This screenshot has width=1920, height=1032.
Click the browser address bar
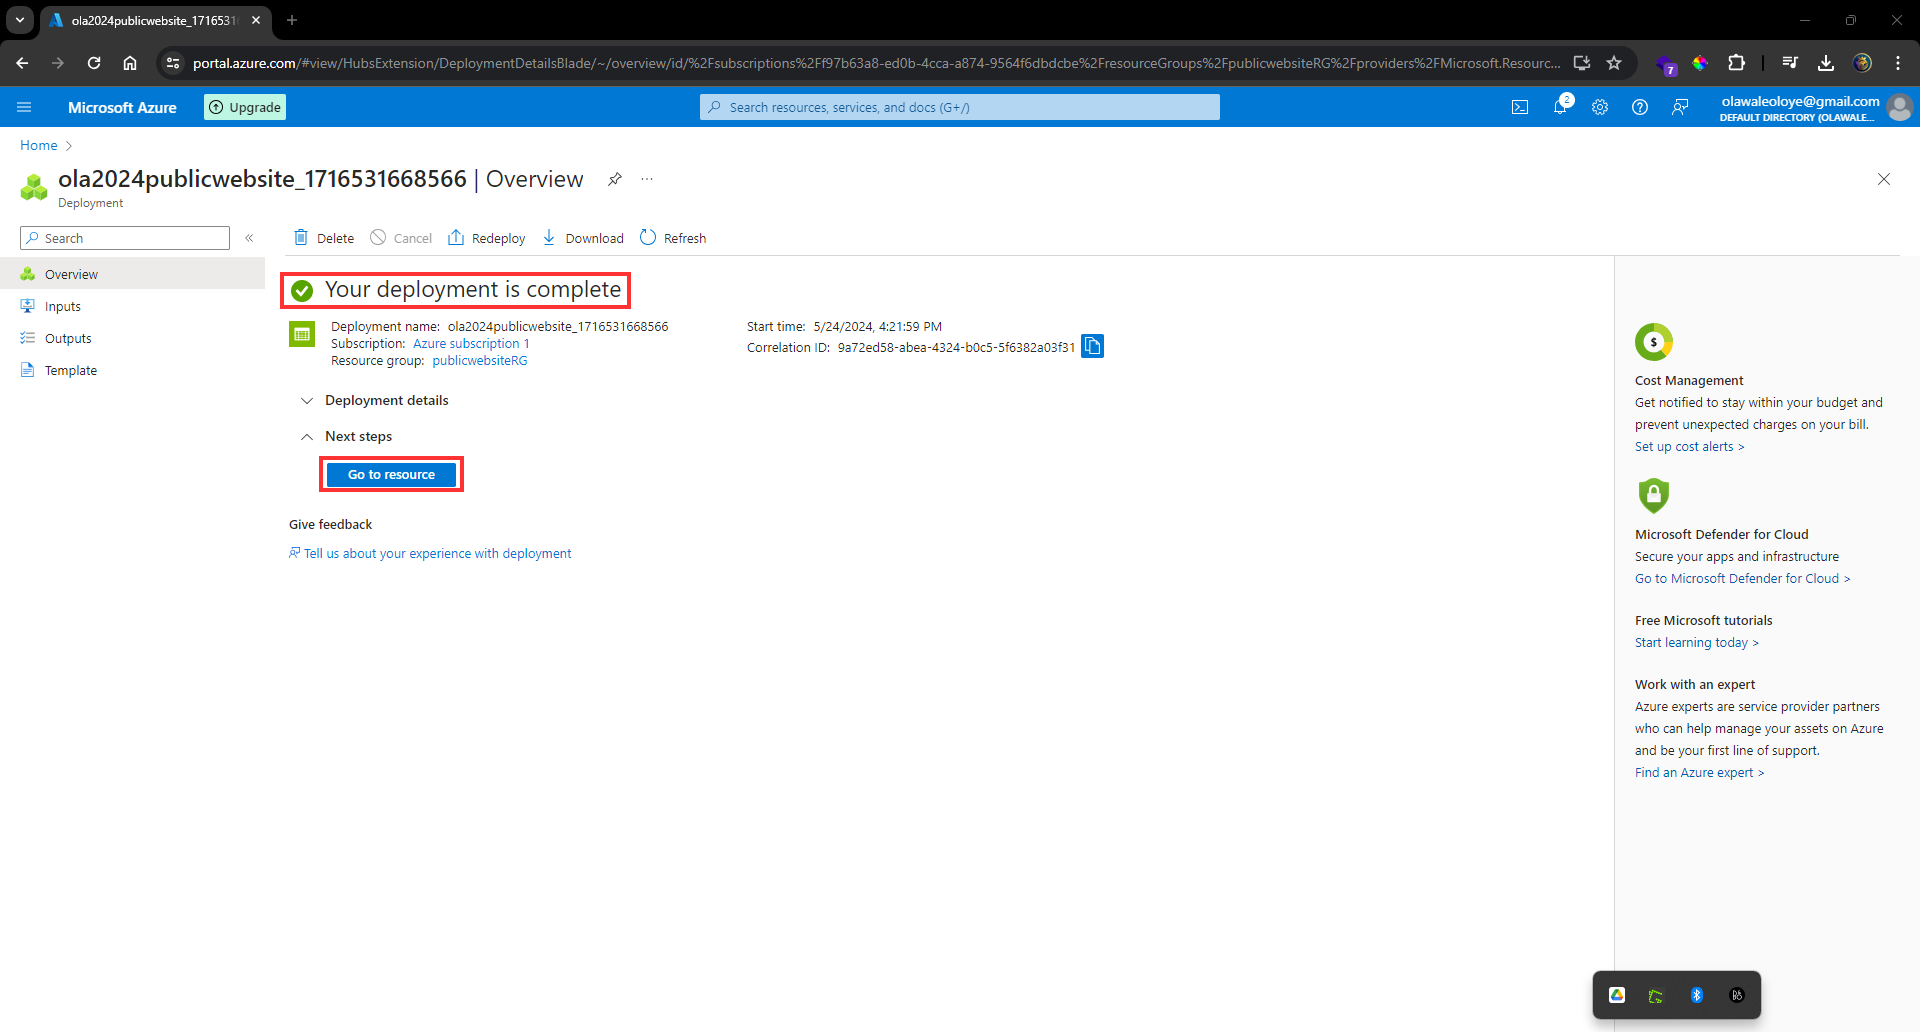pyautogui.click(x=875, y=63)
